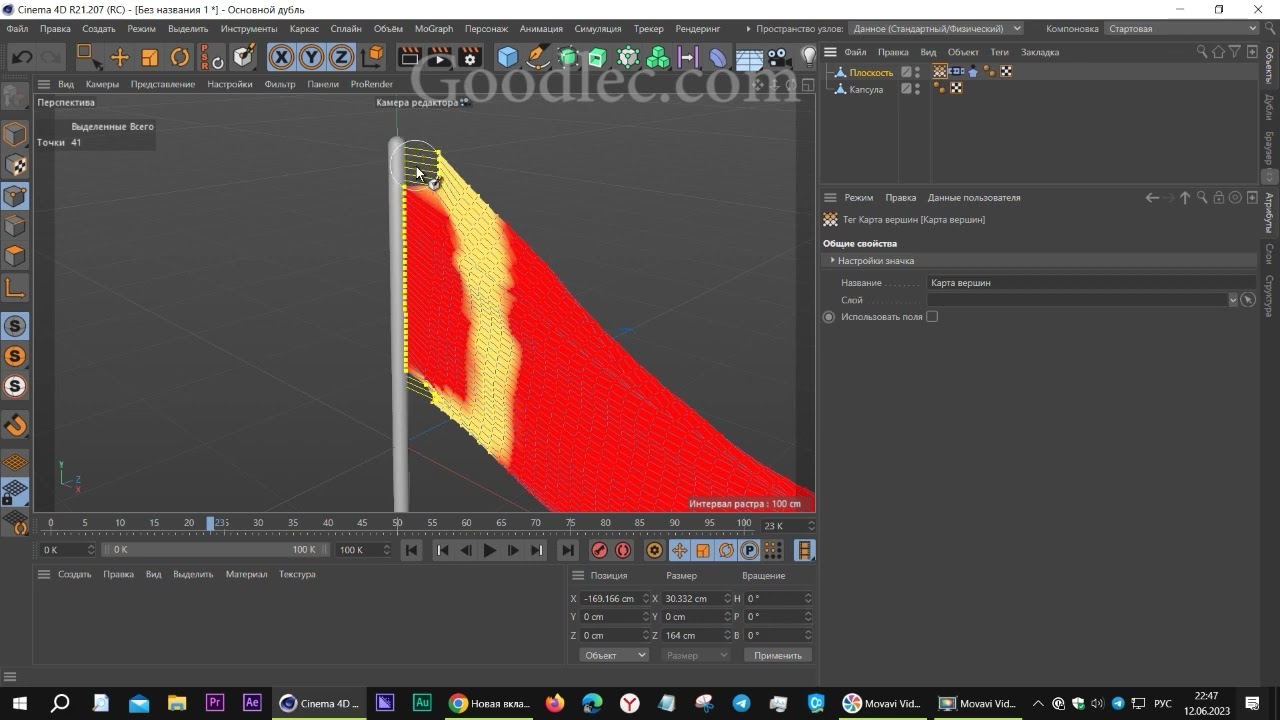1280x720 pixels.
Task: Toggle Y axis lock
Action: [312, 57]
